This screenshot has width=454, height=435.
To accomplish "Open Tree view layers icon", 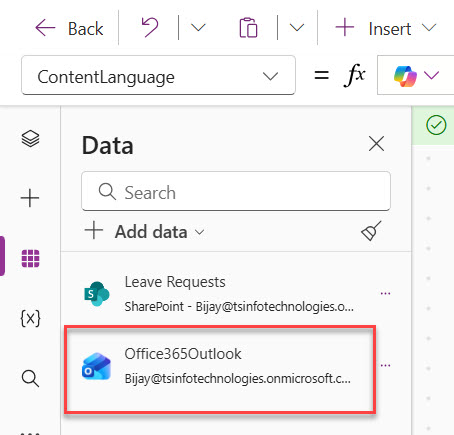I will pyautogui.click(x=30, y=138).
